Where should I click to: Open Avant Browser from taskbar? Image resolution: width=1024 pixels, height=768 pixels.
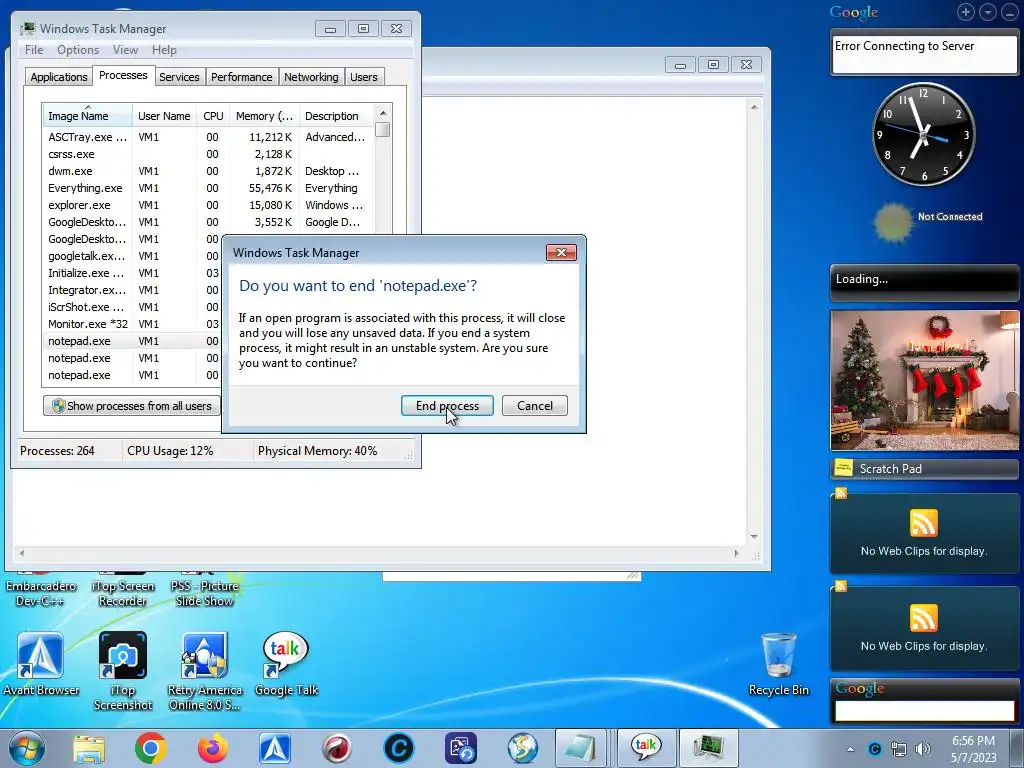(275, 748)
